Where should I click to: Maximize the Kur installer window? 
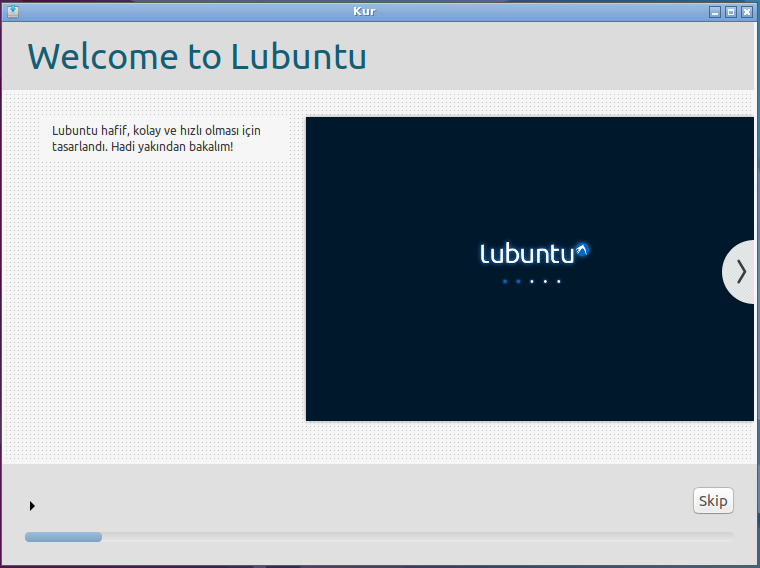[x=730, y=12]
